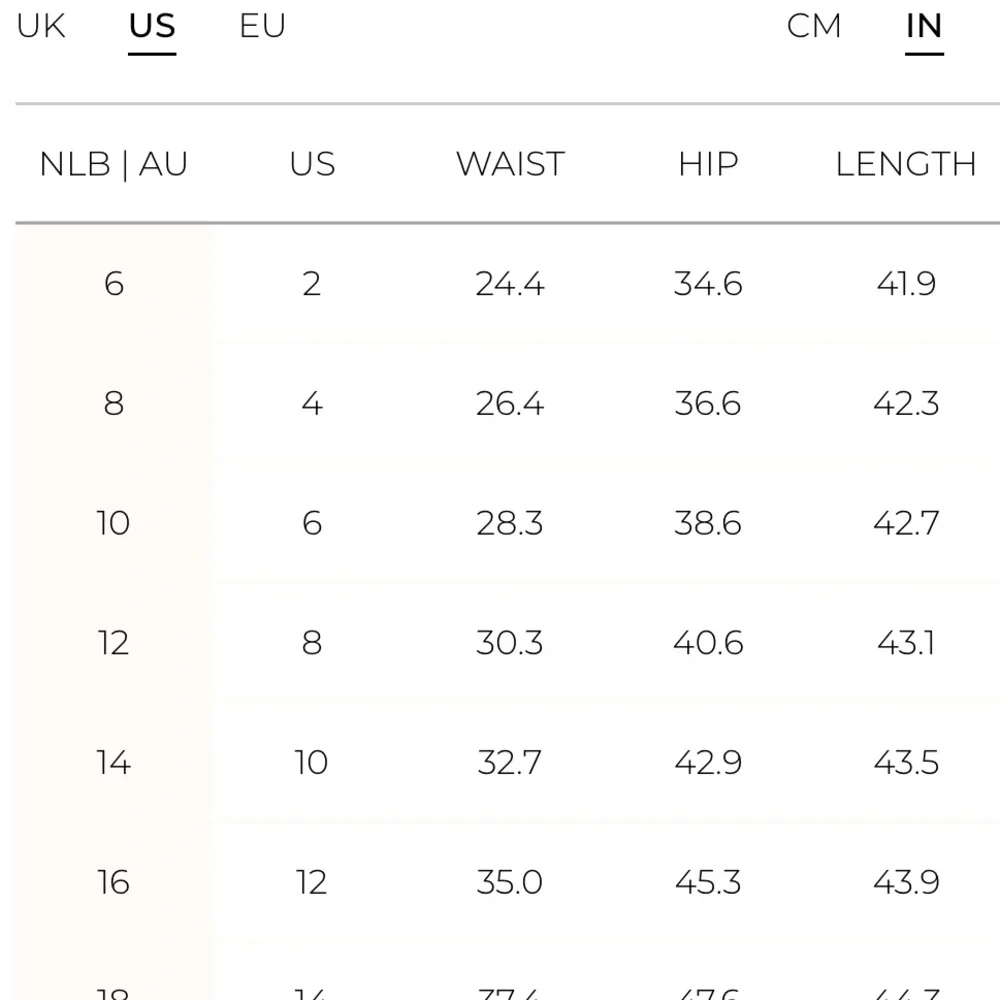Select the NLB size 14 row
The height and width of the screenshot is (1000, 1000).
(x=114, y=762)
